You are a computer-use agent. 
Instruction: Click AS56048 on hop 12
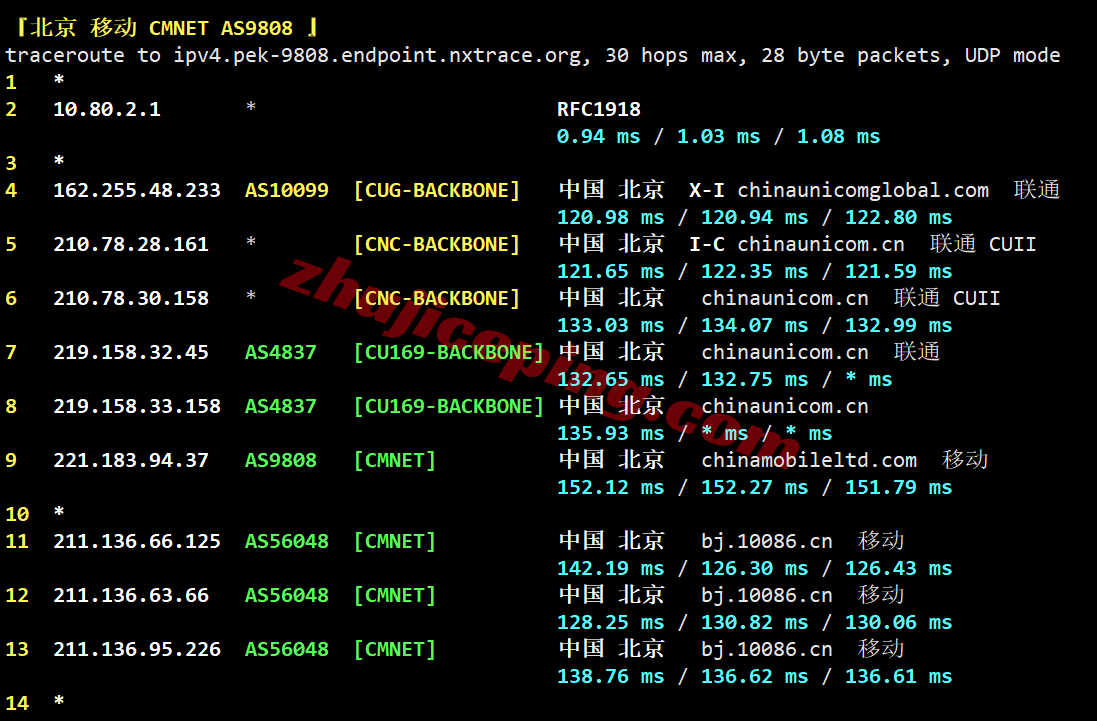[x=287, y=595]
